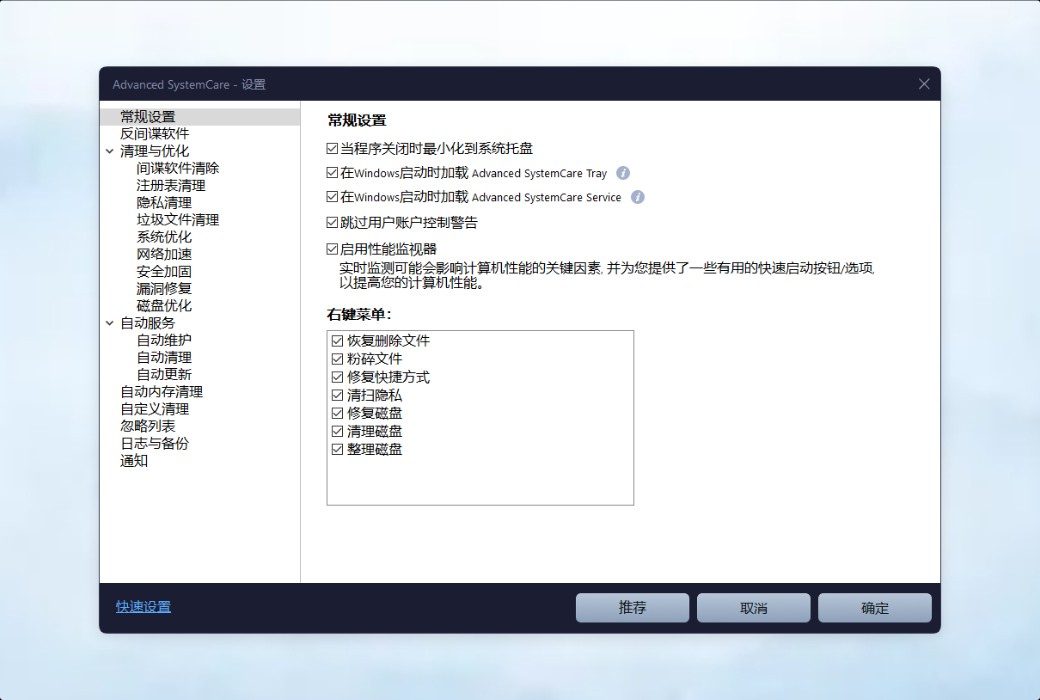Open 漏洞修复 settings
The width and height of the screenshot is (1040, 700).
(x=164, y=289)
